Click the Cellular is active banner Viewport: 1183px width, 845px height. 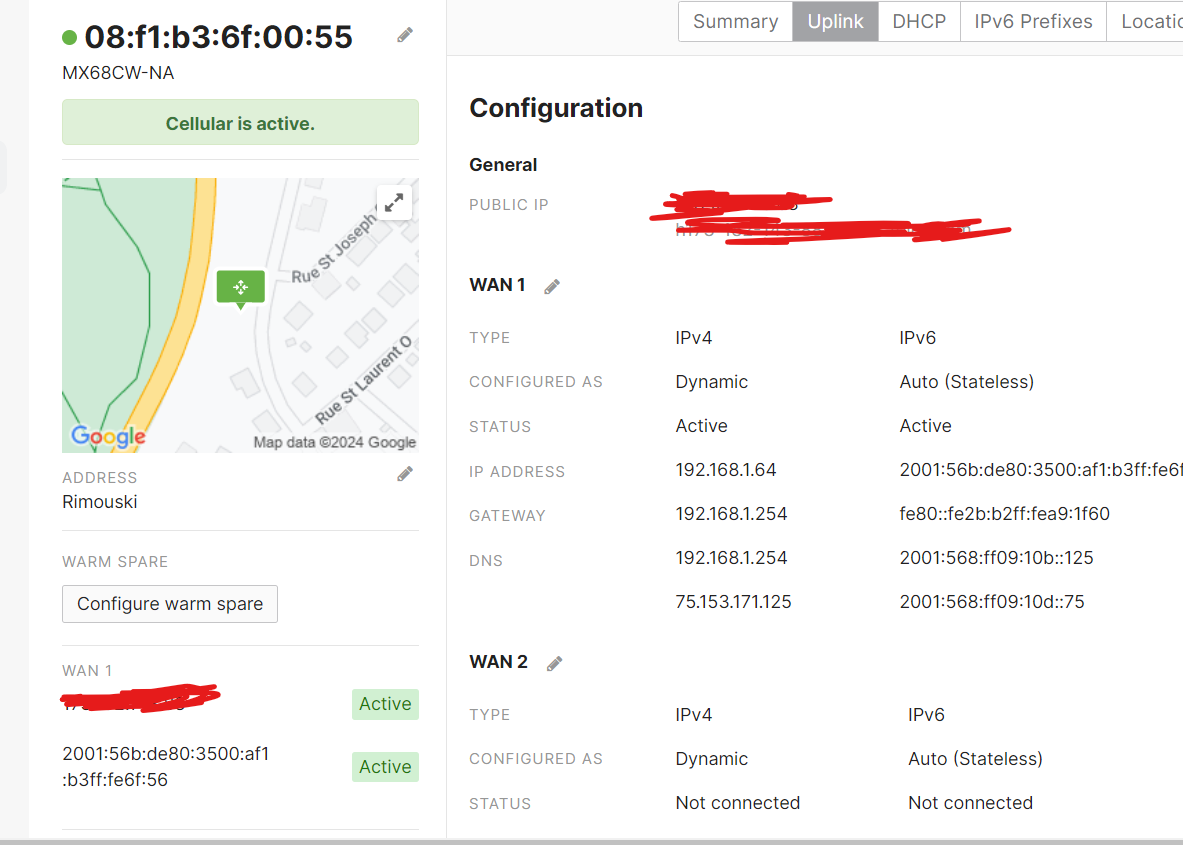pyautogui.click(x=240, y=123)
